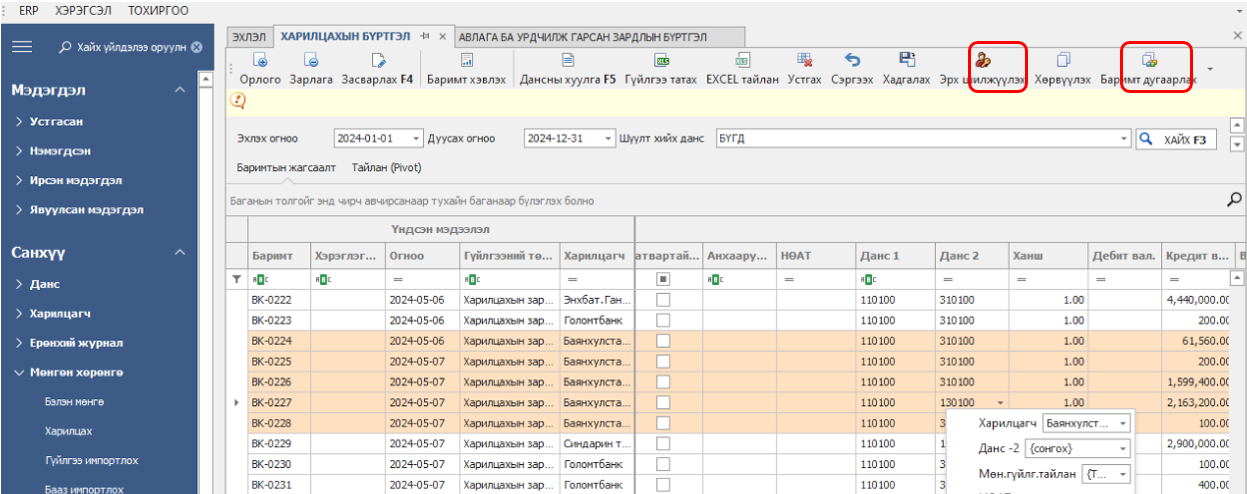Open the Шүүлт хийх данс dropdown
Screen dimensions: 1247x494
(1124, 139)
